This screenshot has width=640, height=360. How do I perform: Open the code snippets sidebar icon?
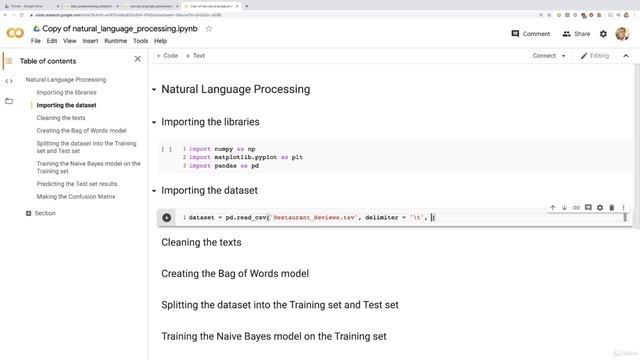[x=9, y=81]
